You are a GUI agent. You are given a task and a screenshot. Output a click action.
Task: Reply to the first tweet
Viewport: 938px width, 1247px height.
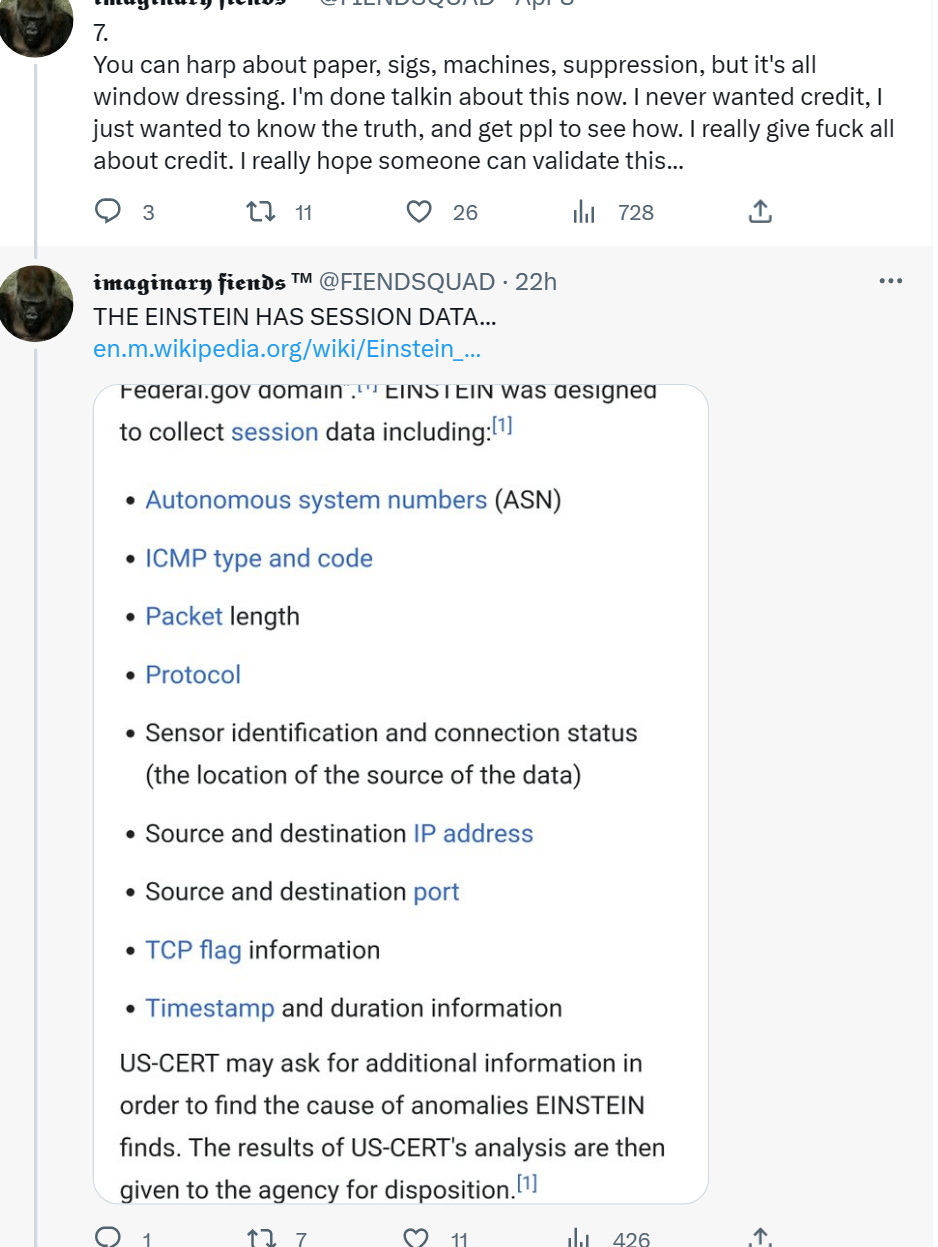click(107, 211)
